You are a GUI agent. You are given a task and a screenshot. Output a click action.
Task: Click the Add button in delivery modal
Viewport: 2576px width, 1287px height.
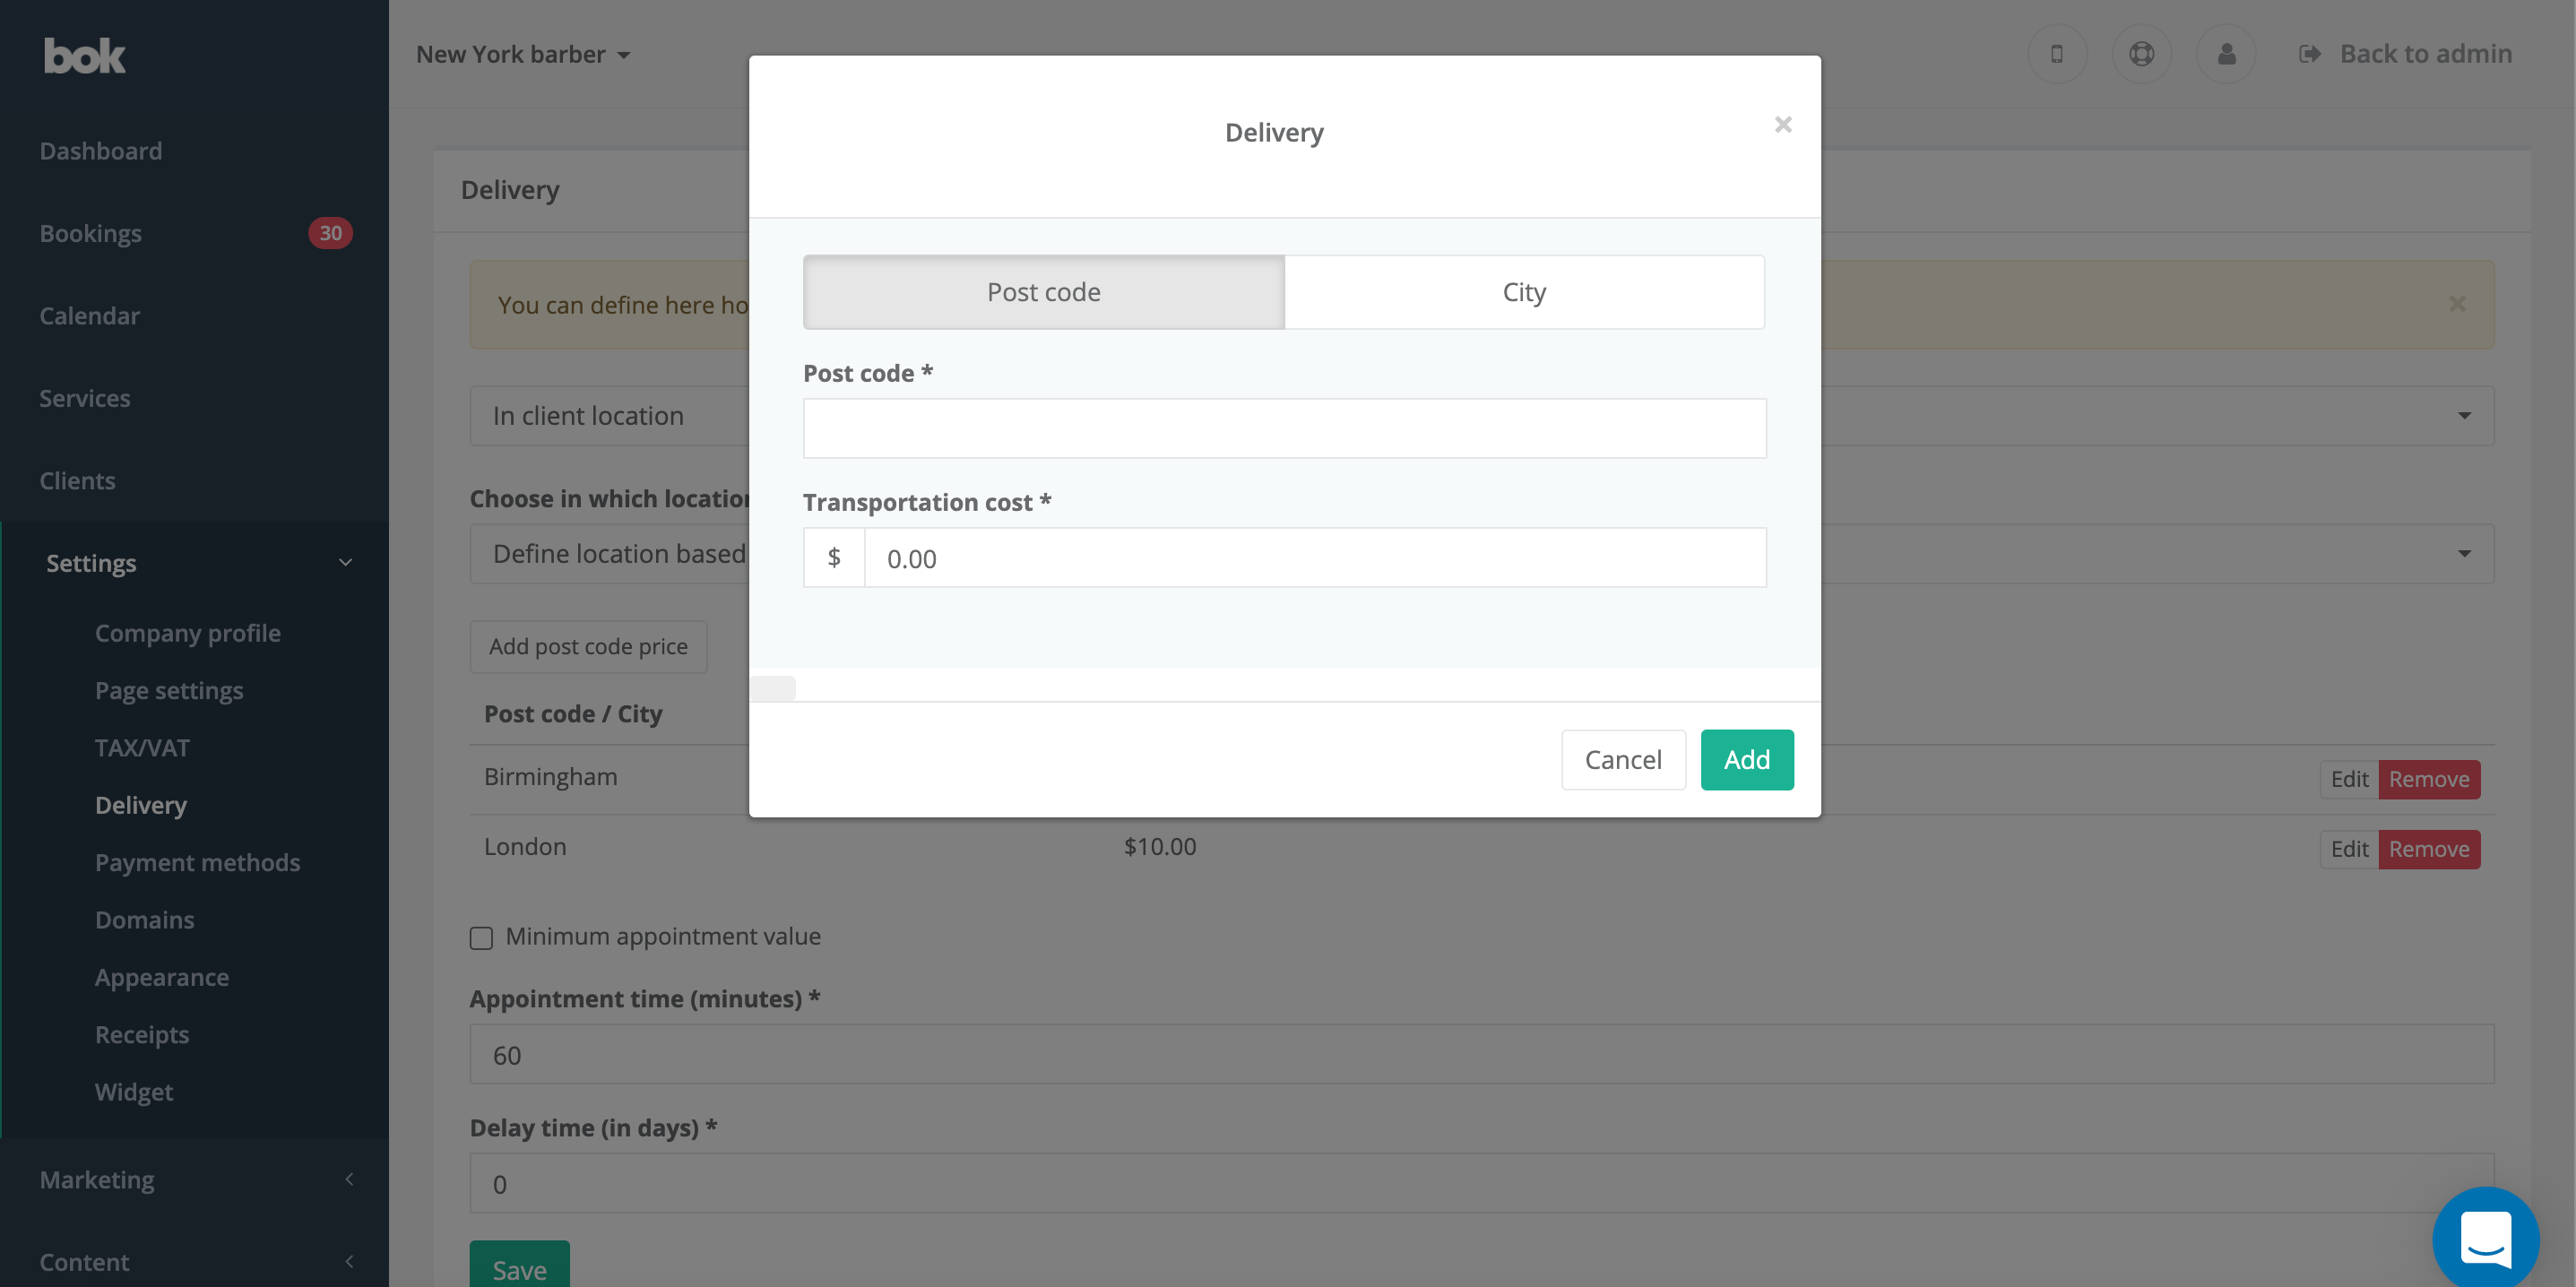coord(1748,759)
